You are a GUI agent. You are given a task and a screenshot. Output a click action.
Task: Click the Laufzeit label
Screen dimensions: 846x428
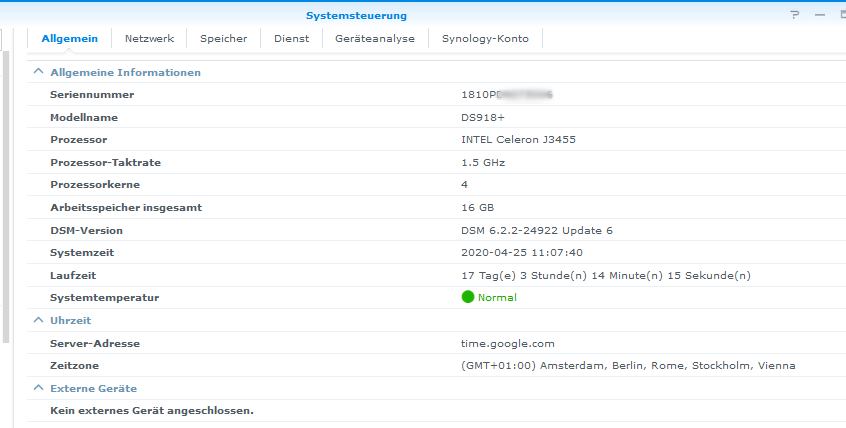point(73,275)
